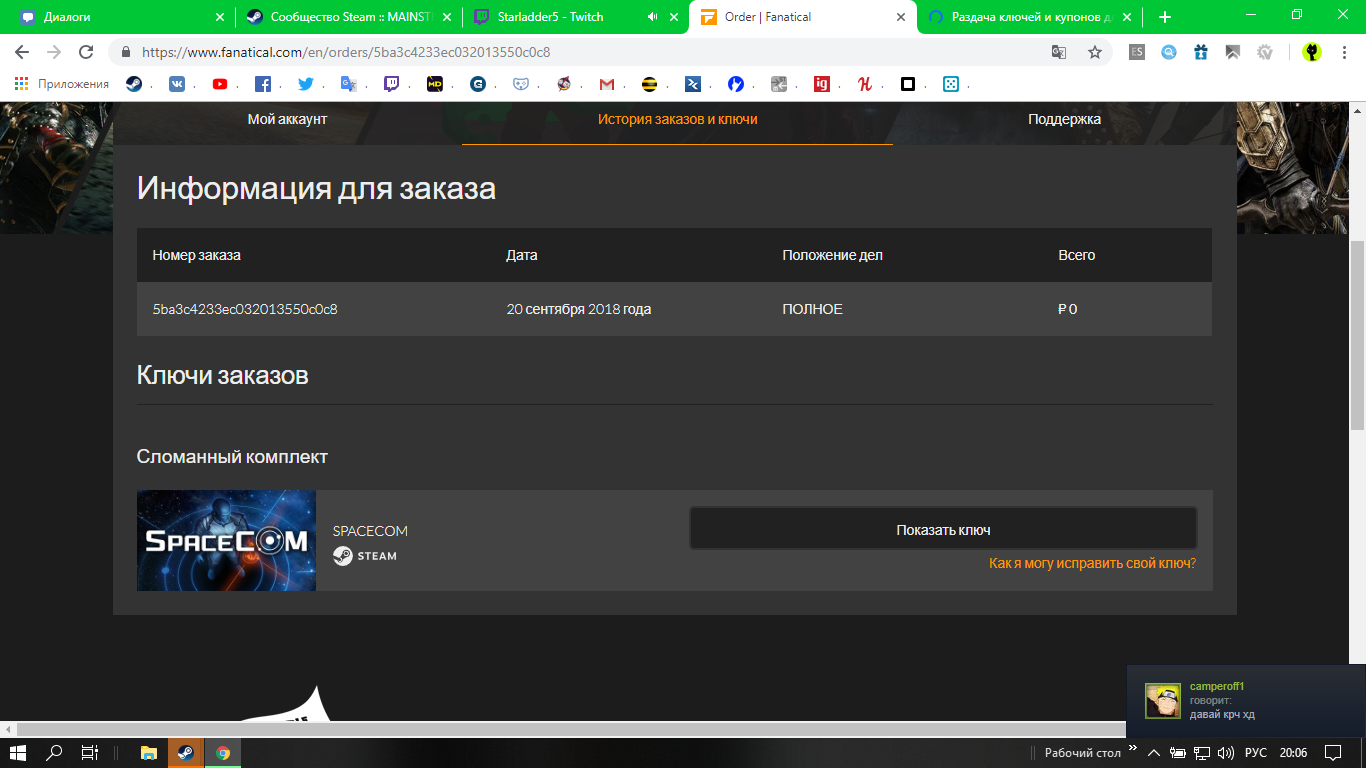Open the Beeline striped-ball bookmark icon
This screenshot has height=768, width=1366.
click(649, 84)
